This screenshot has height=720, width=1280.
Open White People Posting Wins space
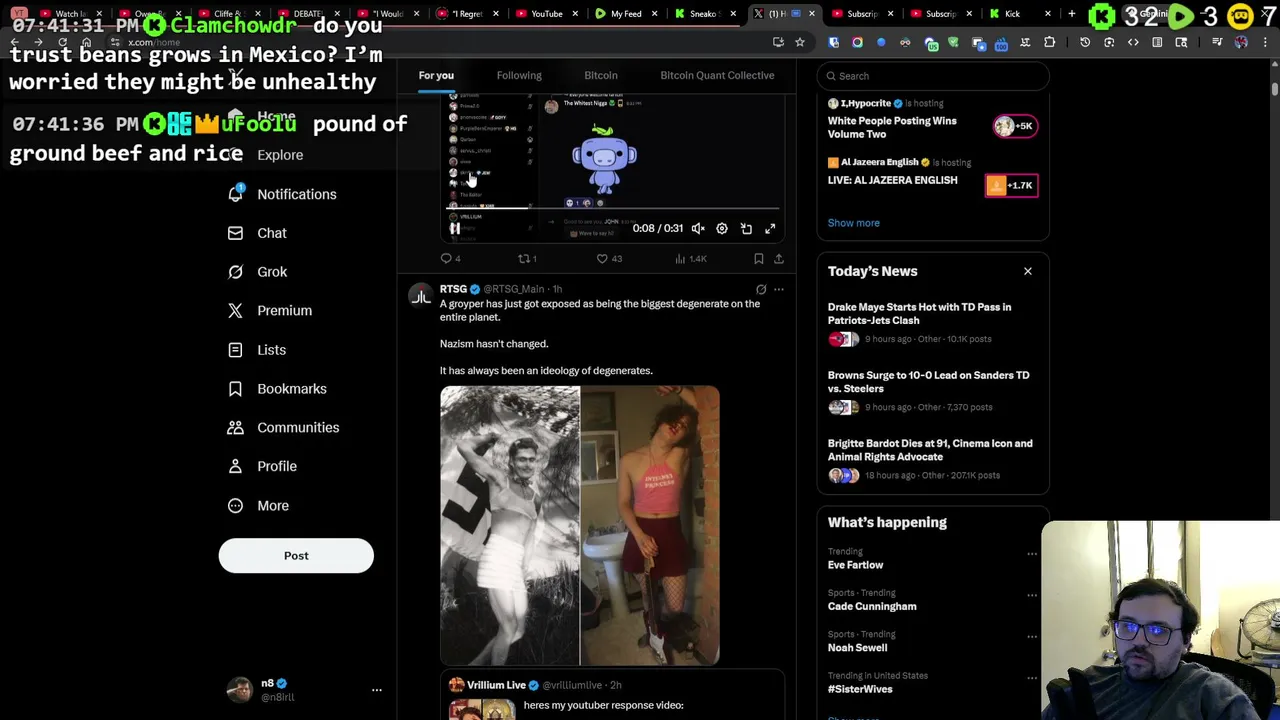click(892, 127)
